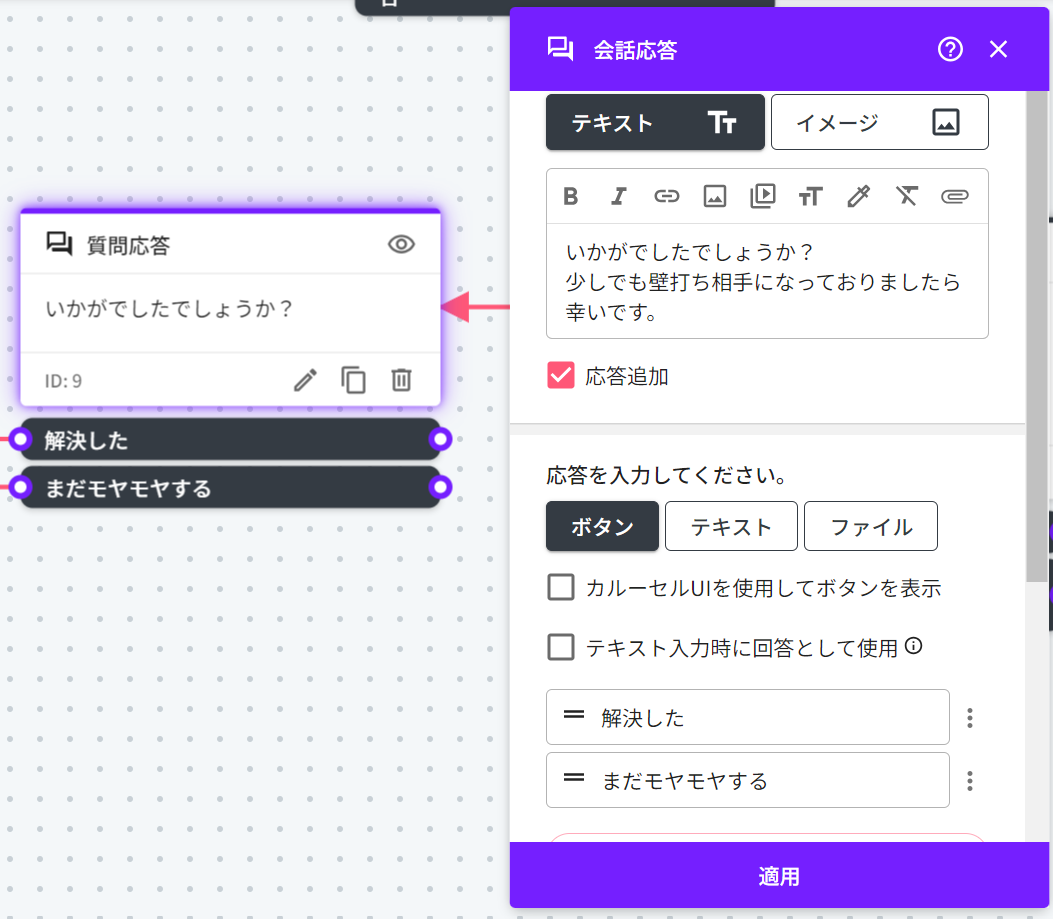Apply italic formatting in the editor toolbar

point(618,196)
